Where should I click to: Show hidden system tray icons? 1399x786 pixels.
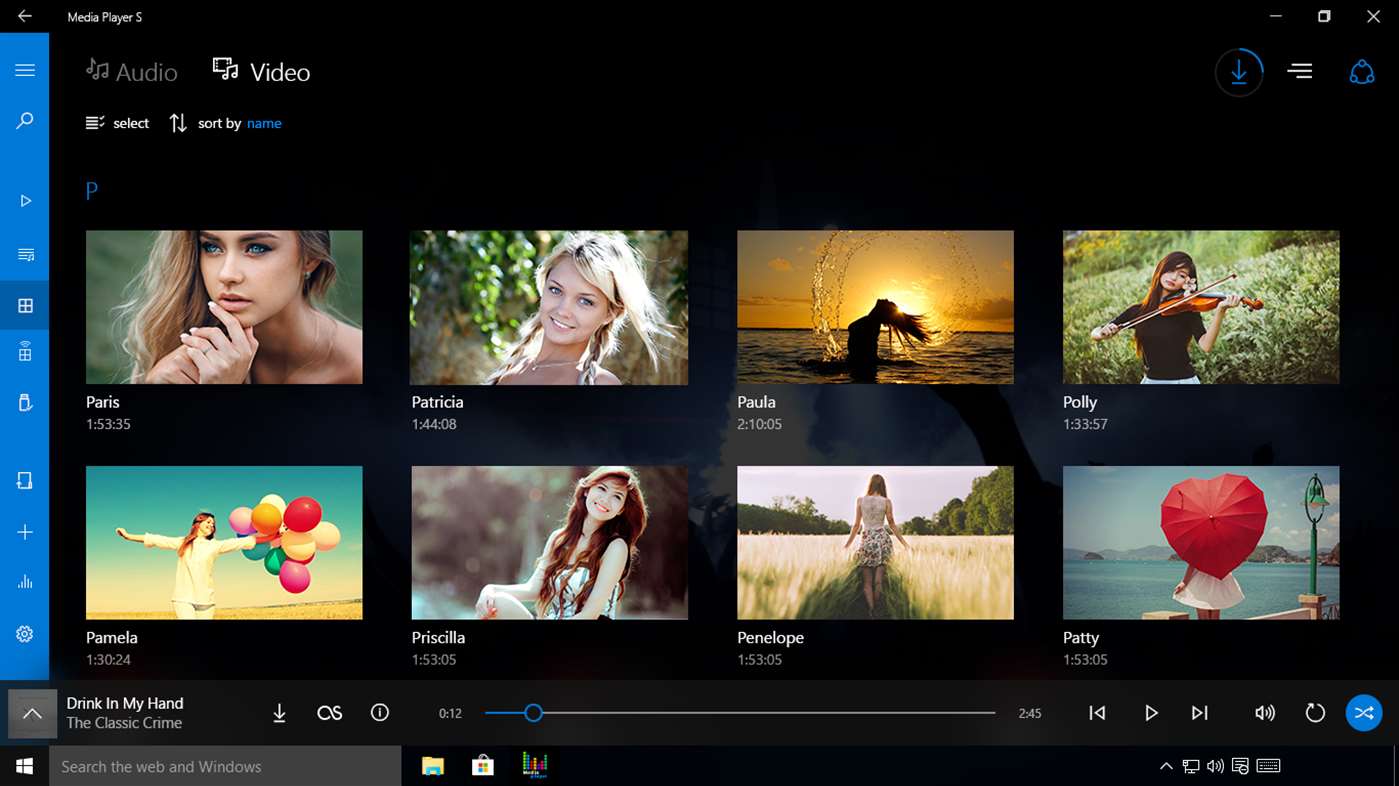coord(1166,767)
